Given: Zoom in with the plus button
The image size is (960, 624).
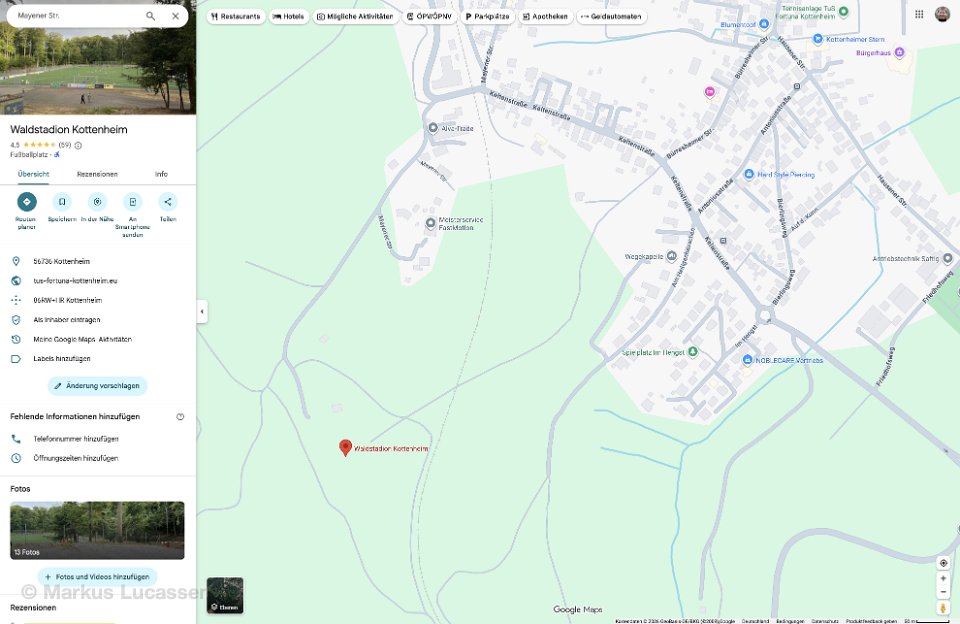Looking at the screenshot, I should click(x=943, y=578).
